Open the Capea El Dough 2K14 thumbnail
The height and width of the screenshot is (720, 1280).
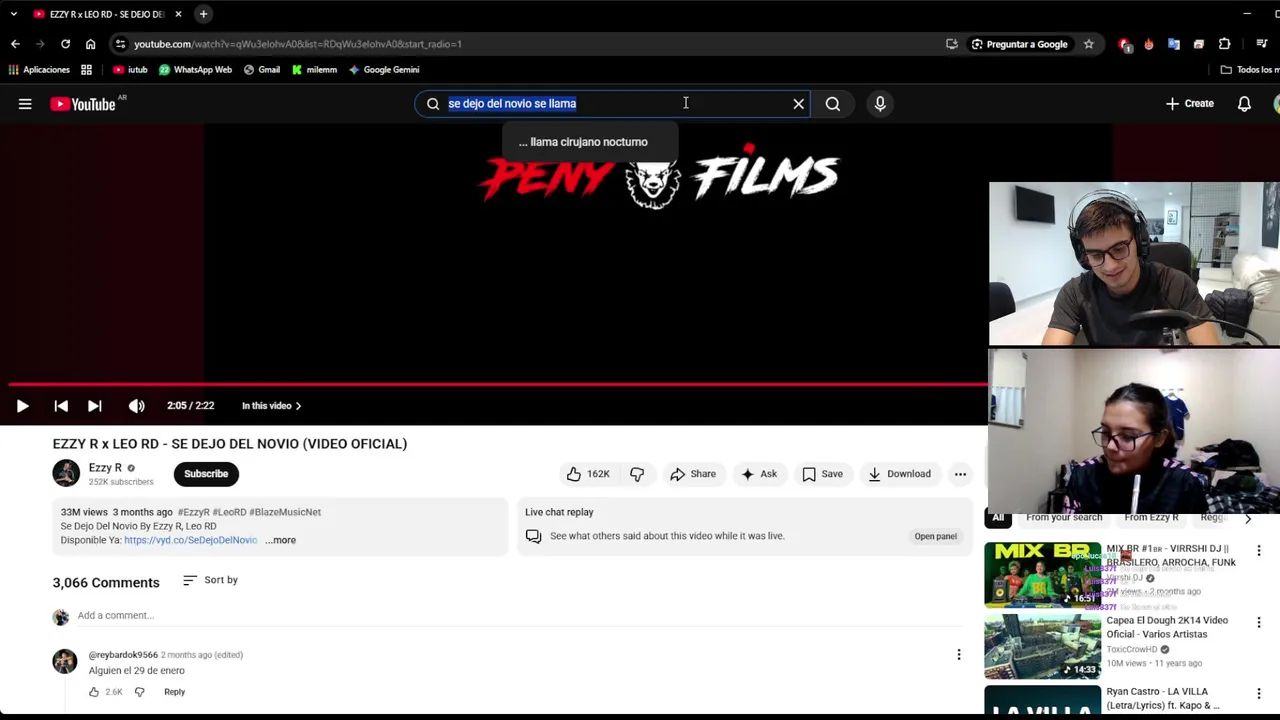[x=1042, y=646]
